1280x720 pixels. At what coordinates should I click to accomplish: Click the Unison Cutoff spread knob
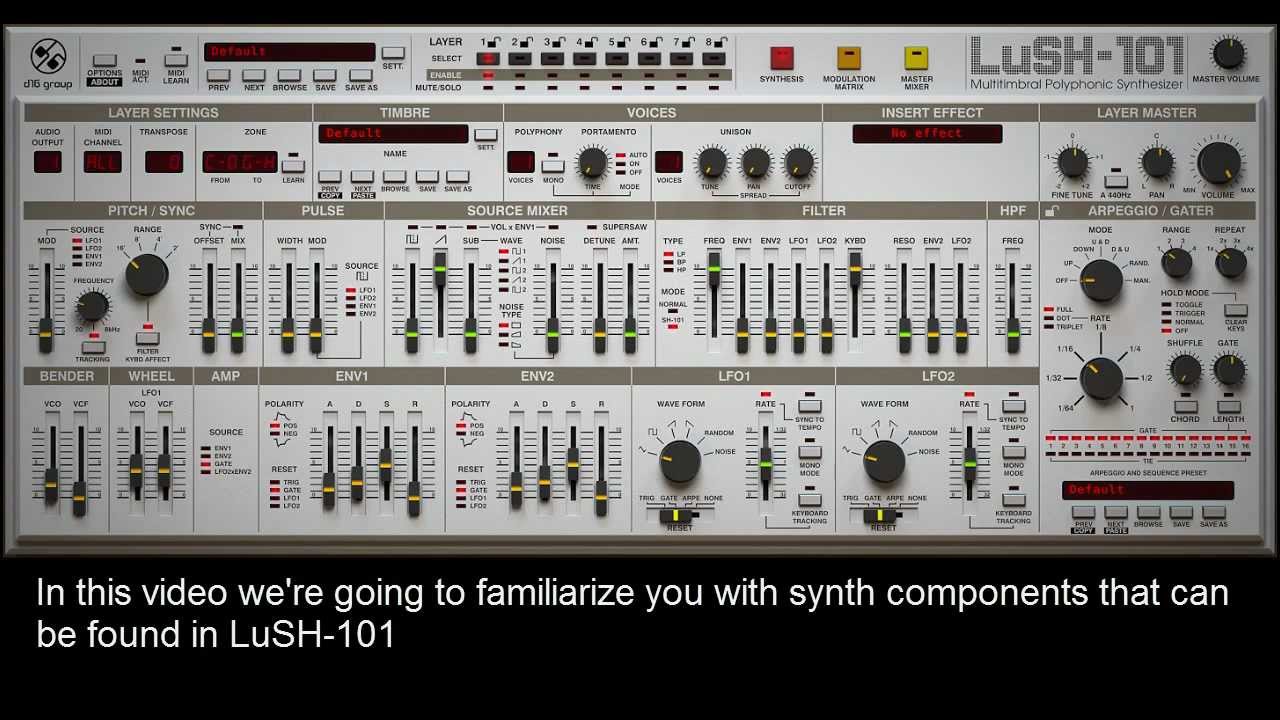pyautogui.click(x=799, y=162)
